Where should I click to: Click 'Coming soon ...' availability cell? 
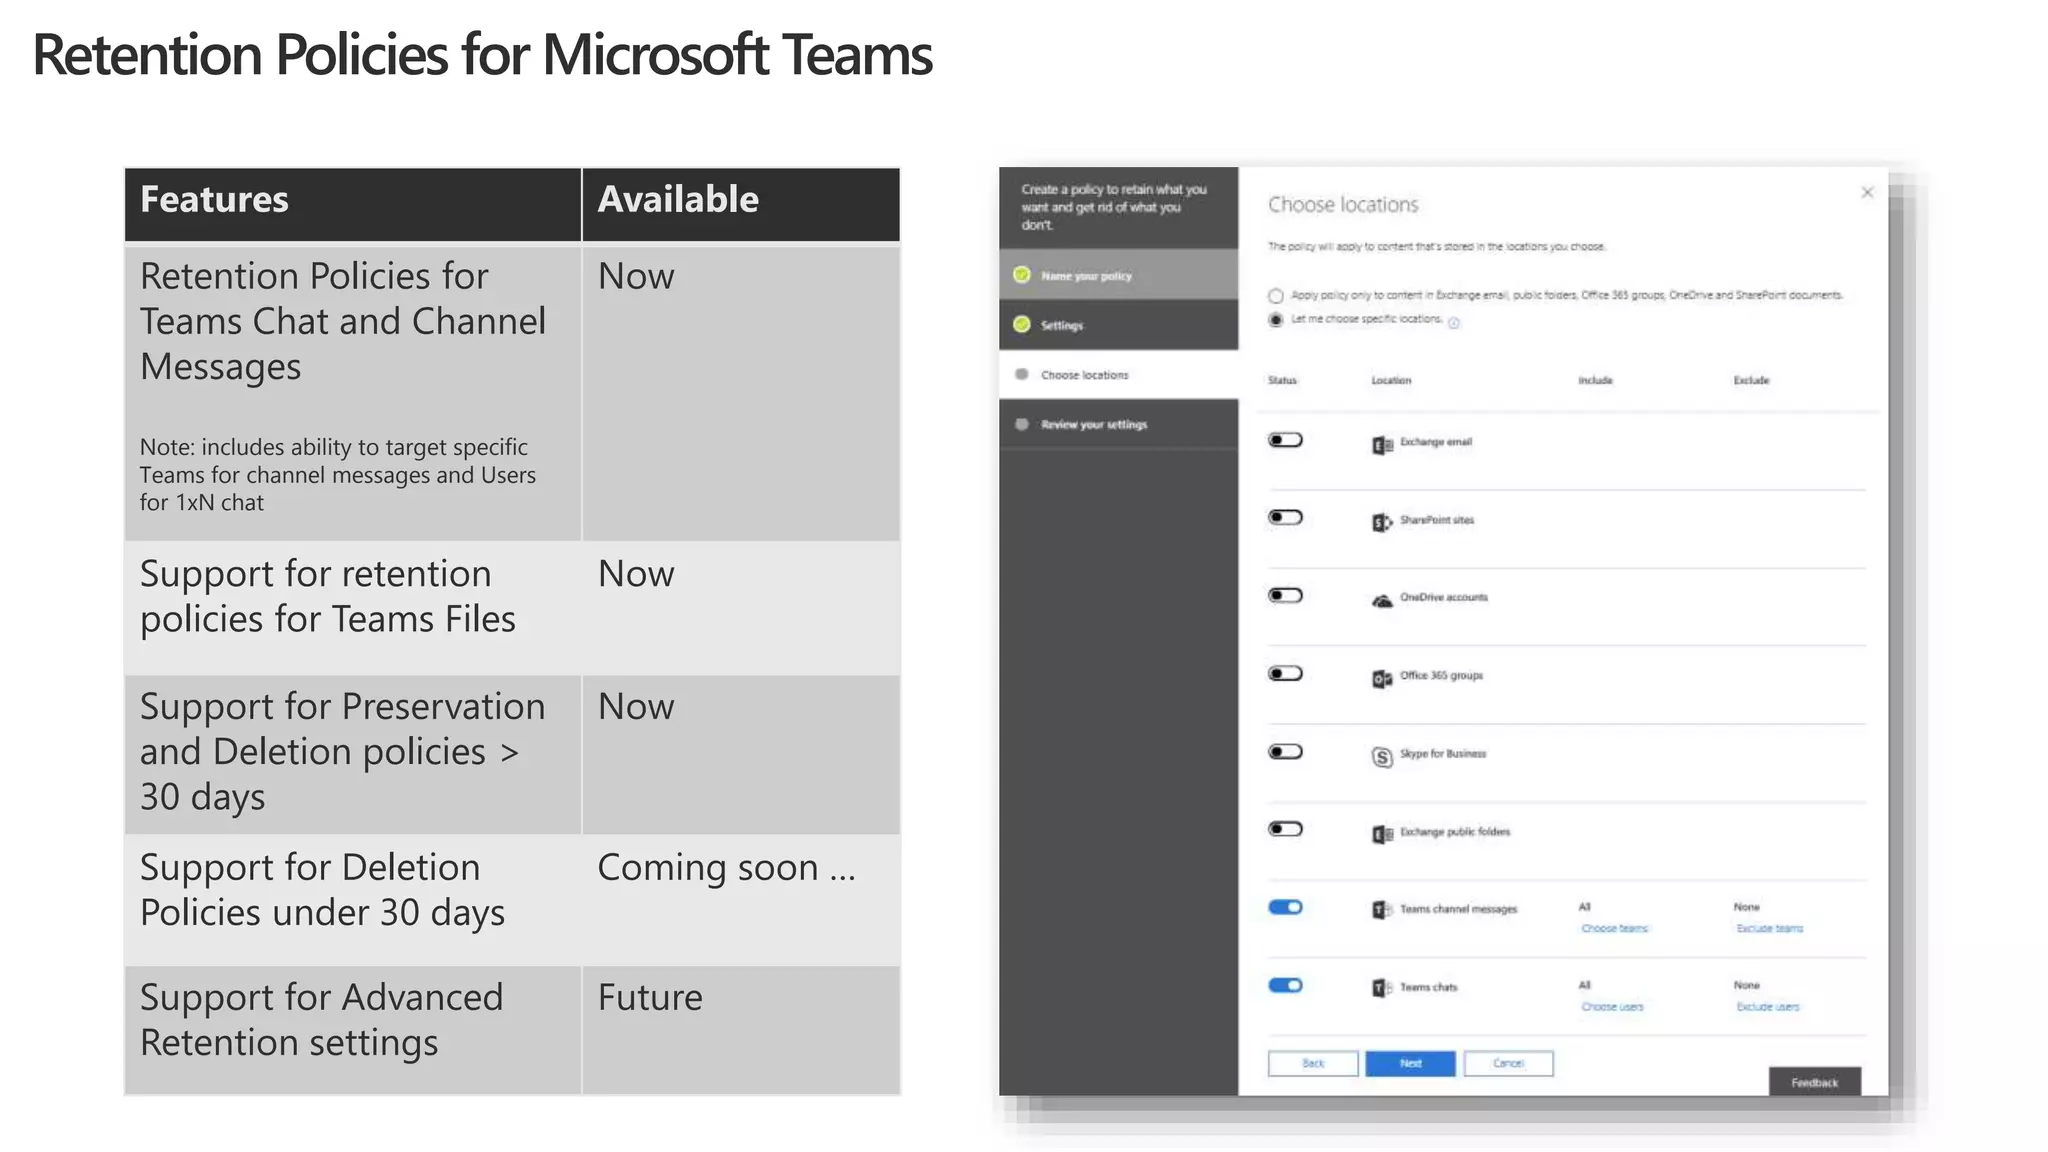741,900
